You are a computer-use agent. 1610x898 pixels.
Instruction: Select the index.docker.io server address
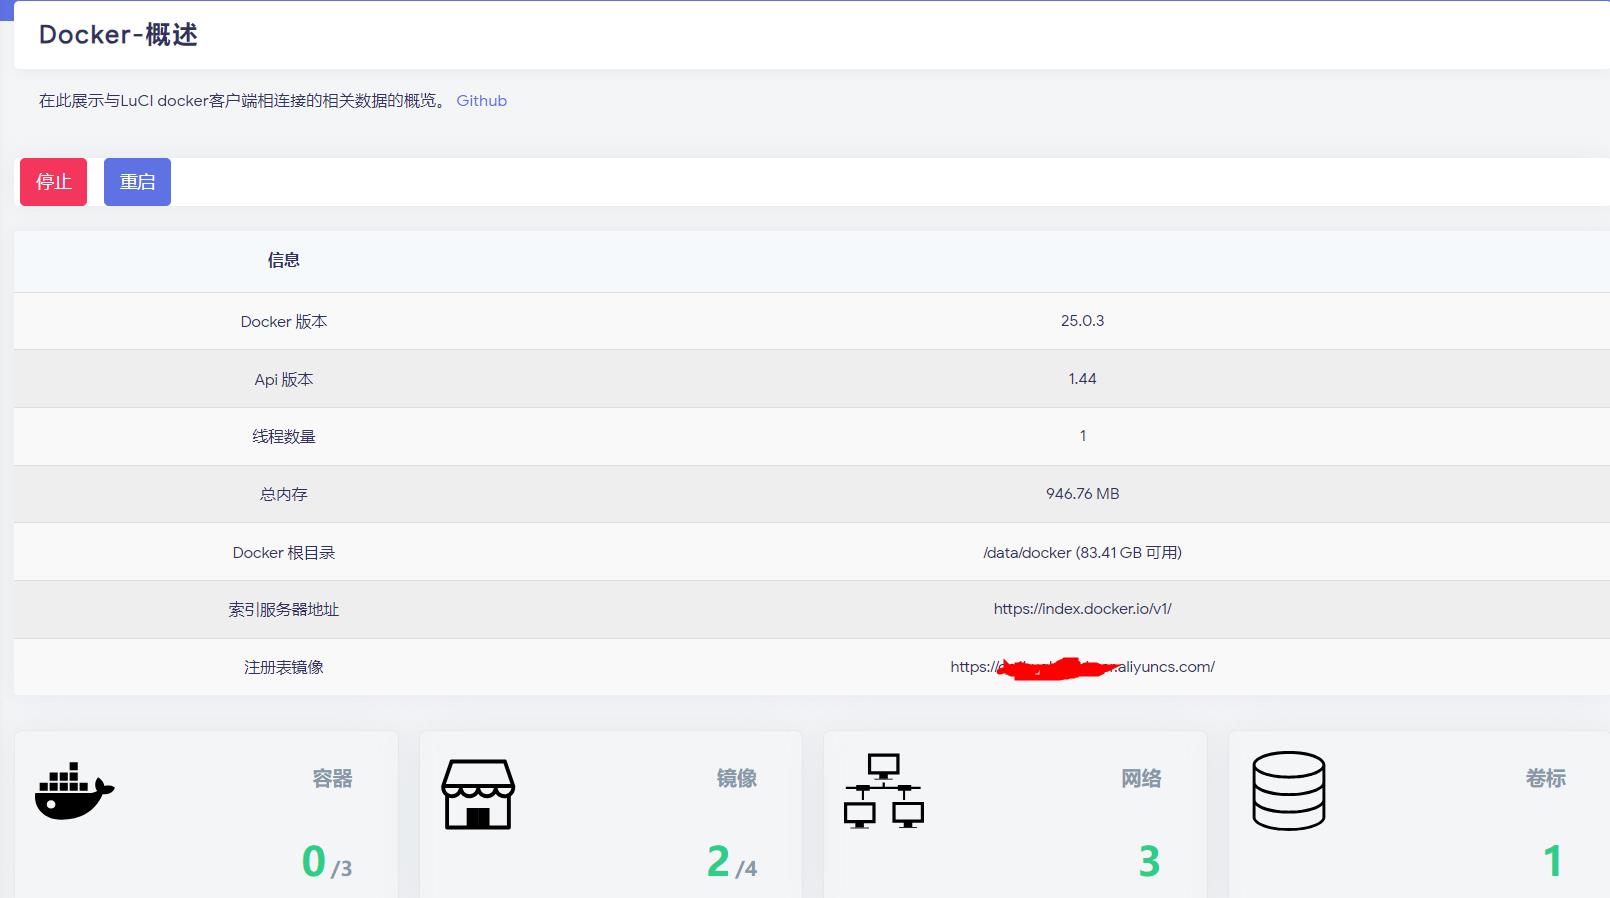point(1082,609)
